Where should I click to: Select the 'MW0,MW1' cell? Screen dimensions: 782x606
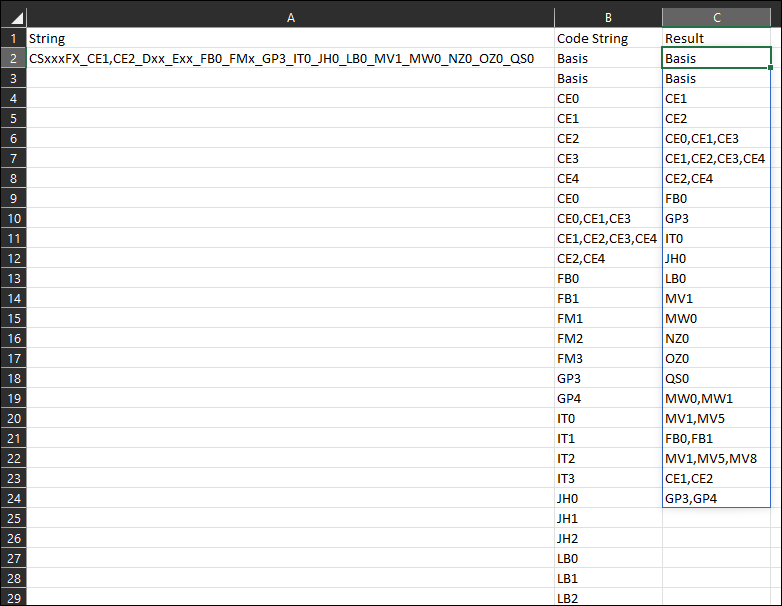716,399
